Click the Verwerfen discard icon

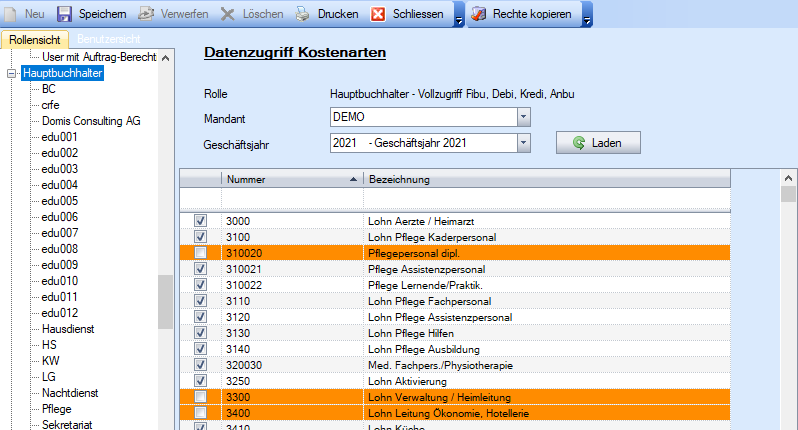146,14
